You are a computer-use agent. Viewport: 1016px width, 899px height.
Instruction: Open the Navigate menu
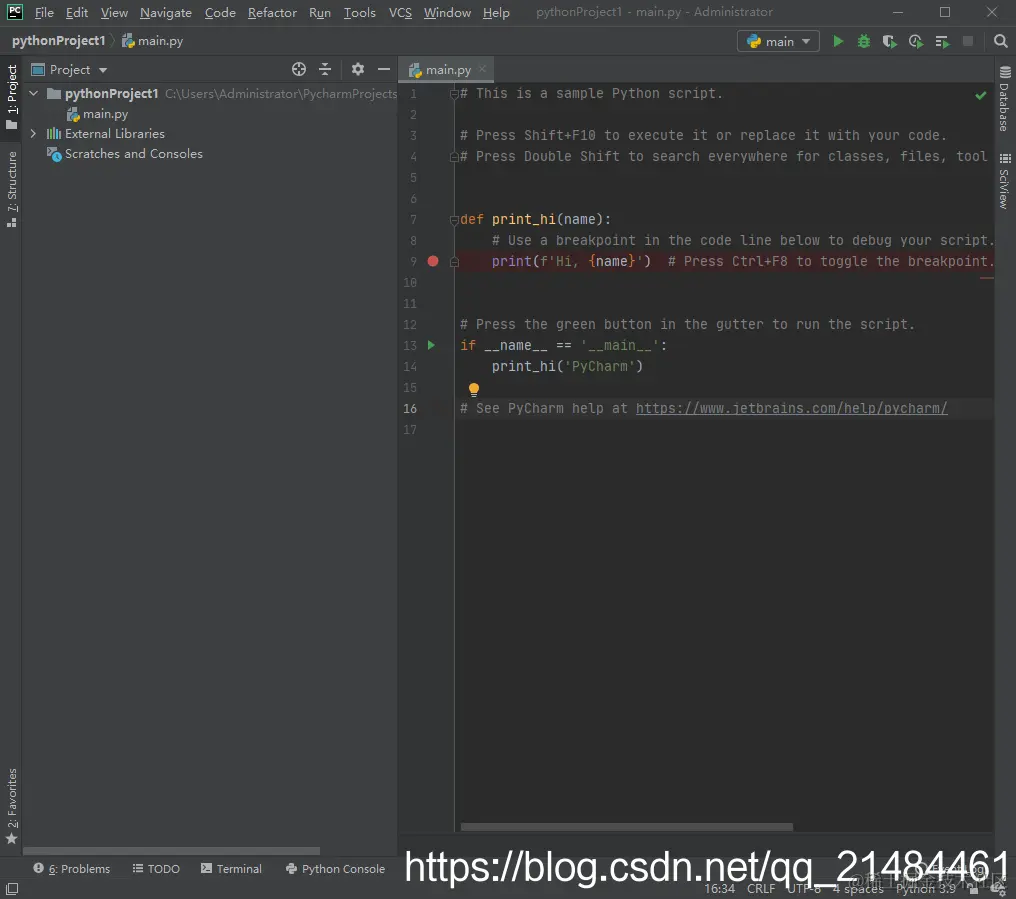(166, 12)
